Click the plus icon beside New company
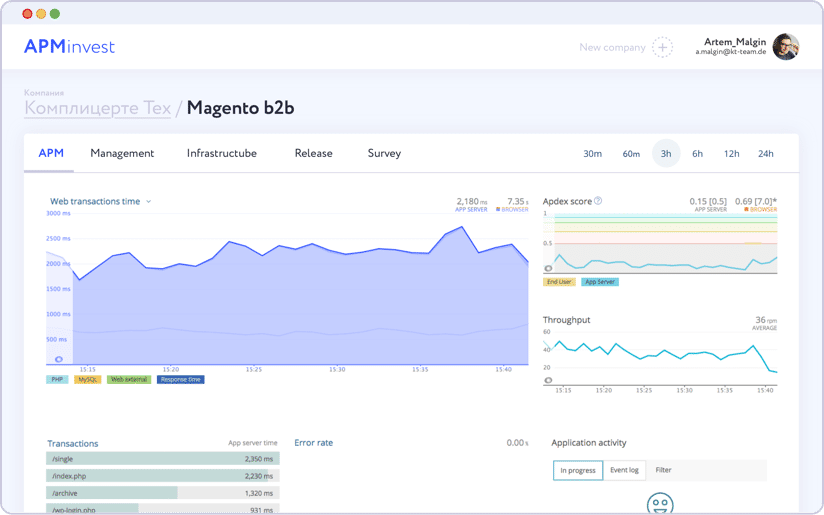Screen dimensions: 824x515 pos(662,47)
